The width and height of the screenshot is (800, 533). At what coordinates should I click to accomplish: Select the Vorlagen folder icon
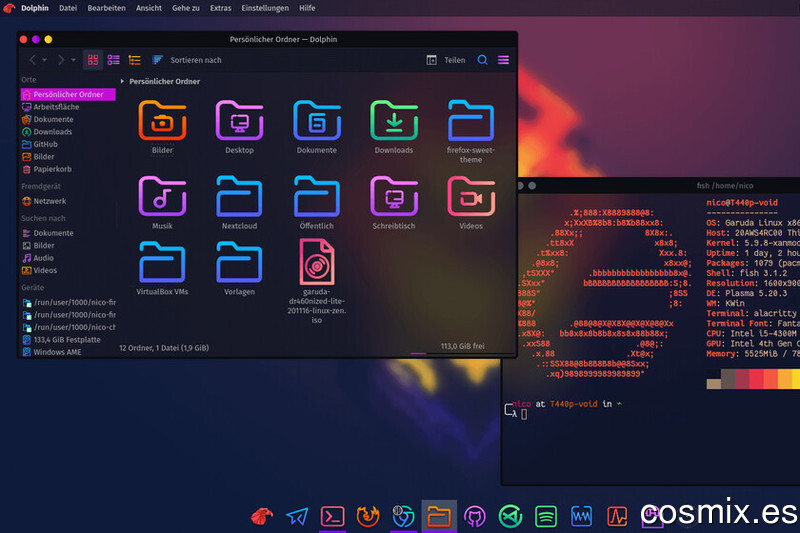coord(239,262)
